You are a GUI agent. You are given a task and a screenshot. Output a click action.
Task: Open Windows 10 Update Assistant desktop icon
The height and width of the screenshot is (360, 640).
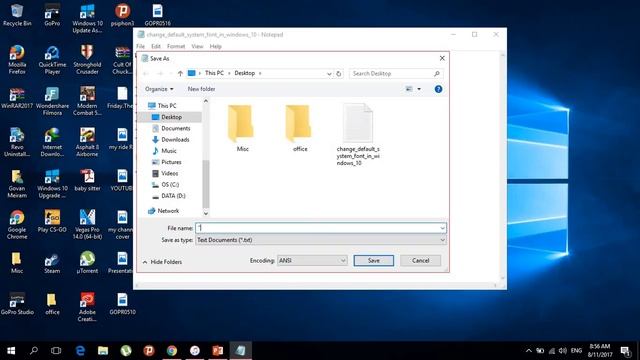(x=87, y=19)
